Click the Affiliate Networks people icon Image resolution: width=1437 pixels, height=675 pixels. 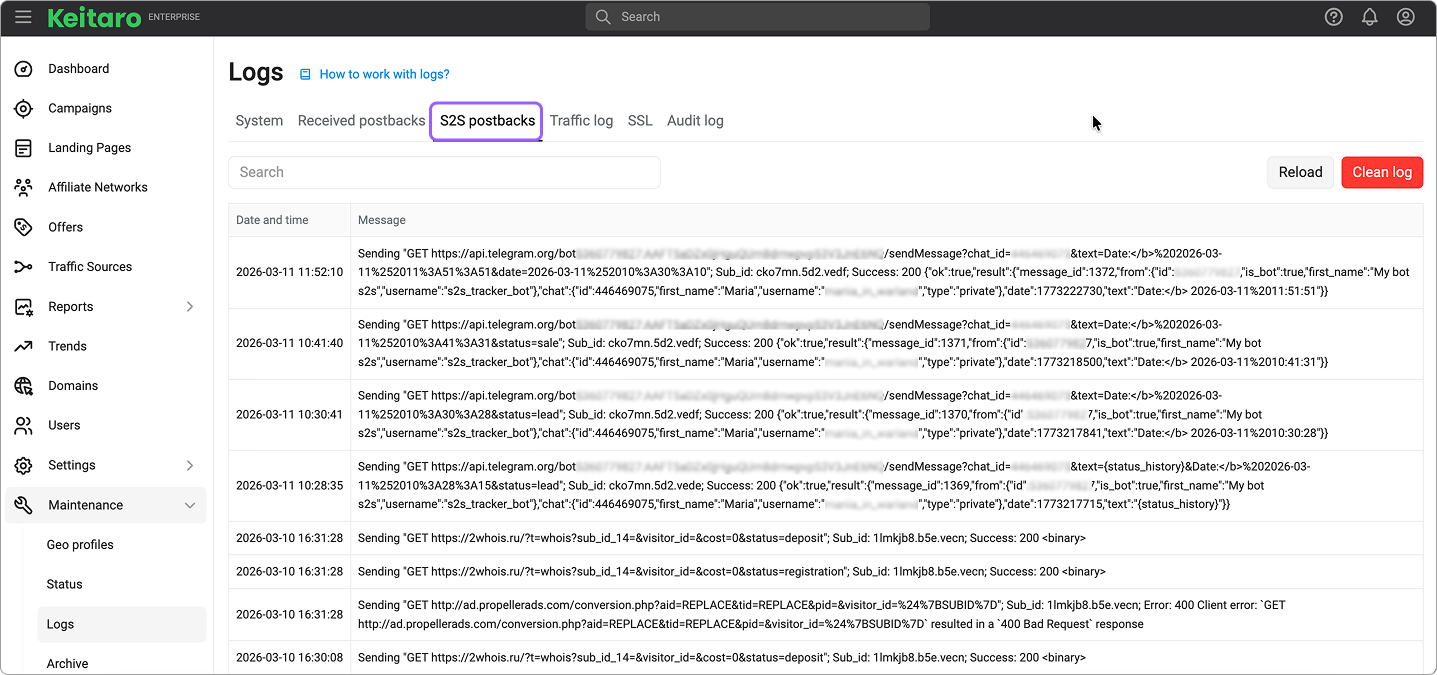(24, 187)
